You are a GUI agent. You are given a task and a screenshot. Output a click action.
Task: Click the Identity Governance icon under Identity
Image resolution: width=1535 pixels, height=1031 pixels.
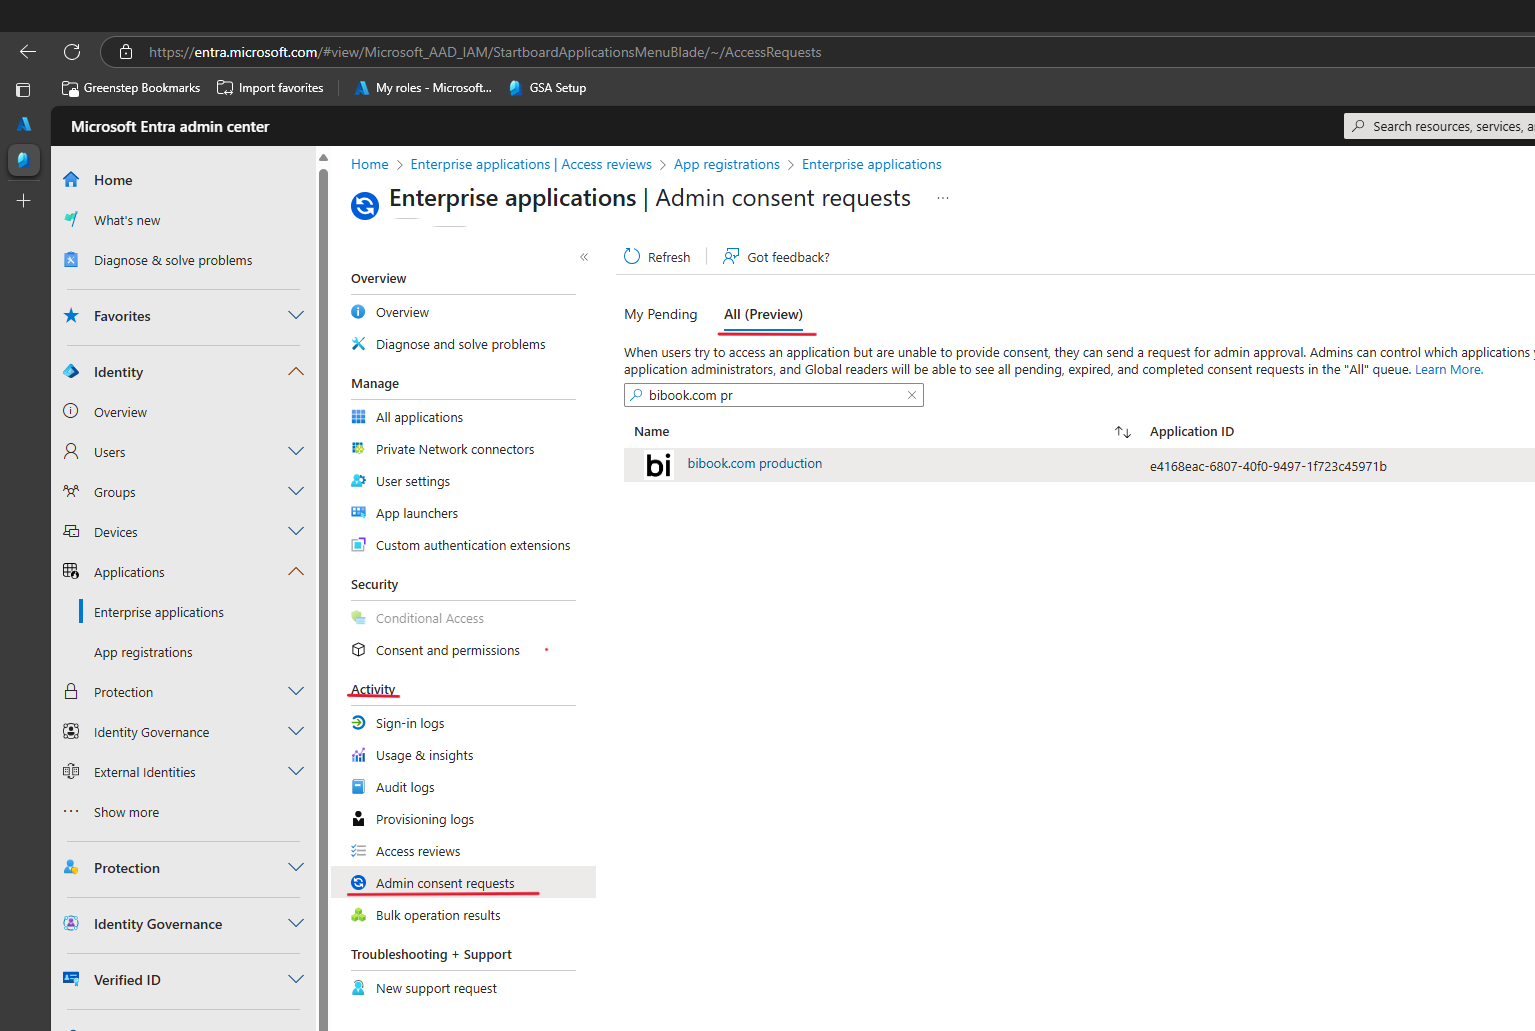(71, 732)
